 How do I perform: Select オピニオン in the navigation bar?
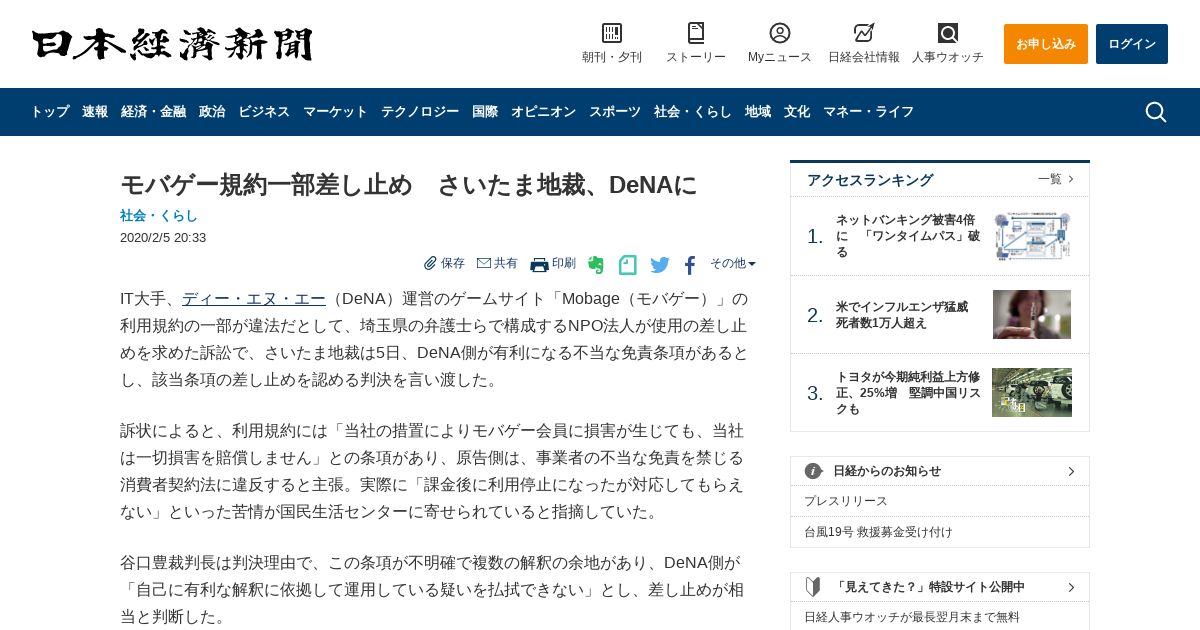pos(543,112)
